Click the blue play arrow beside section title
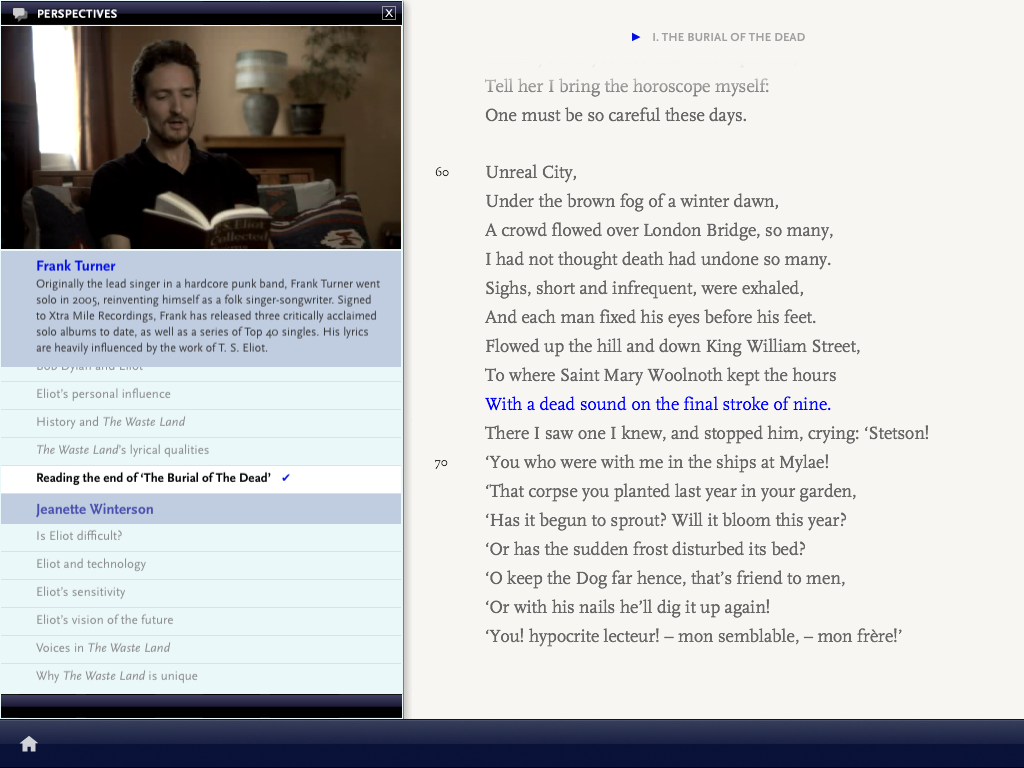 (x=636, y=37)
